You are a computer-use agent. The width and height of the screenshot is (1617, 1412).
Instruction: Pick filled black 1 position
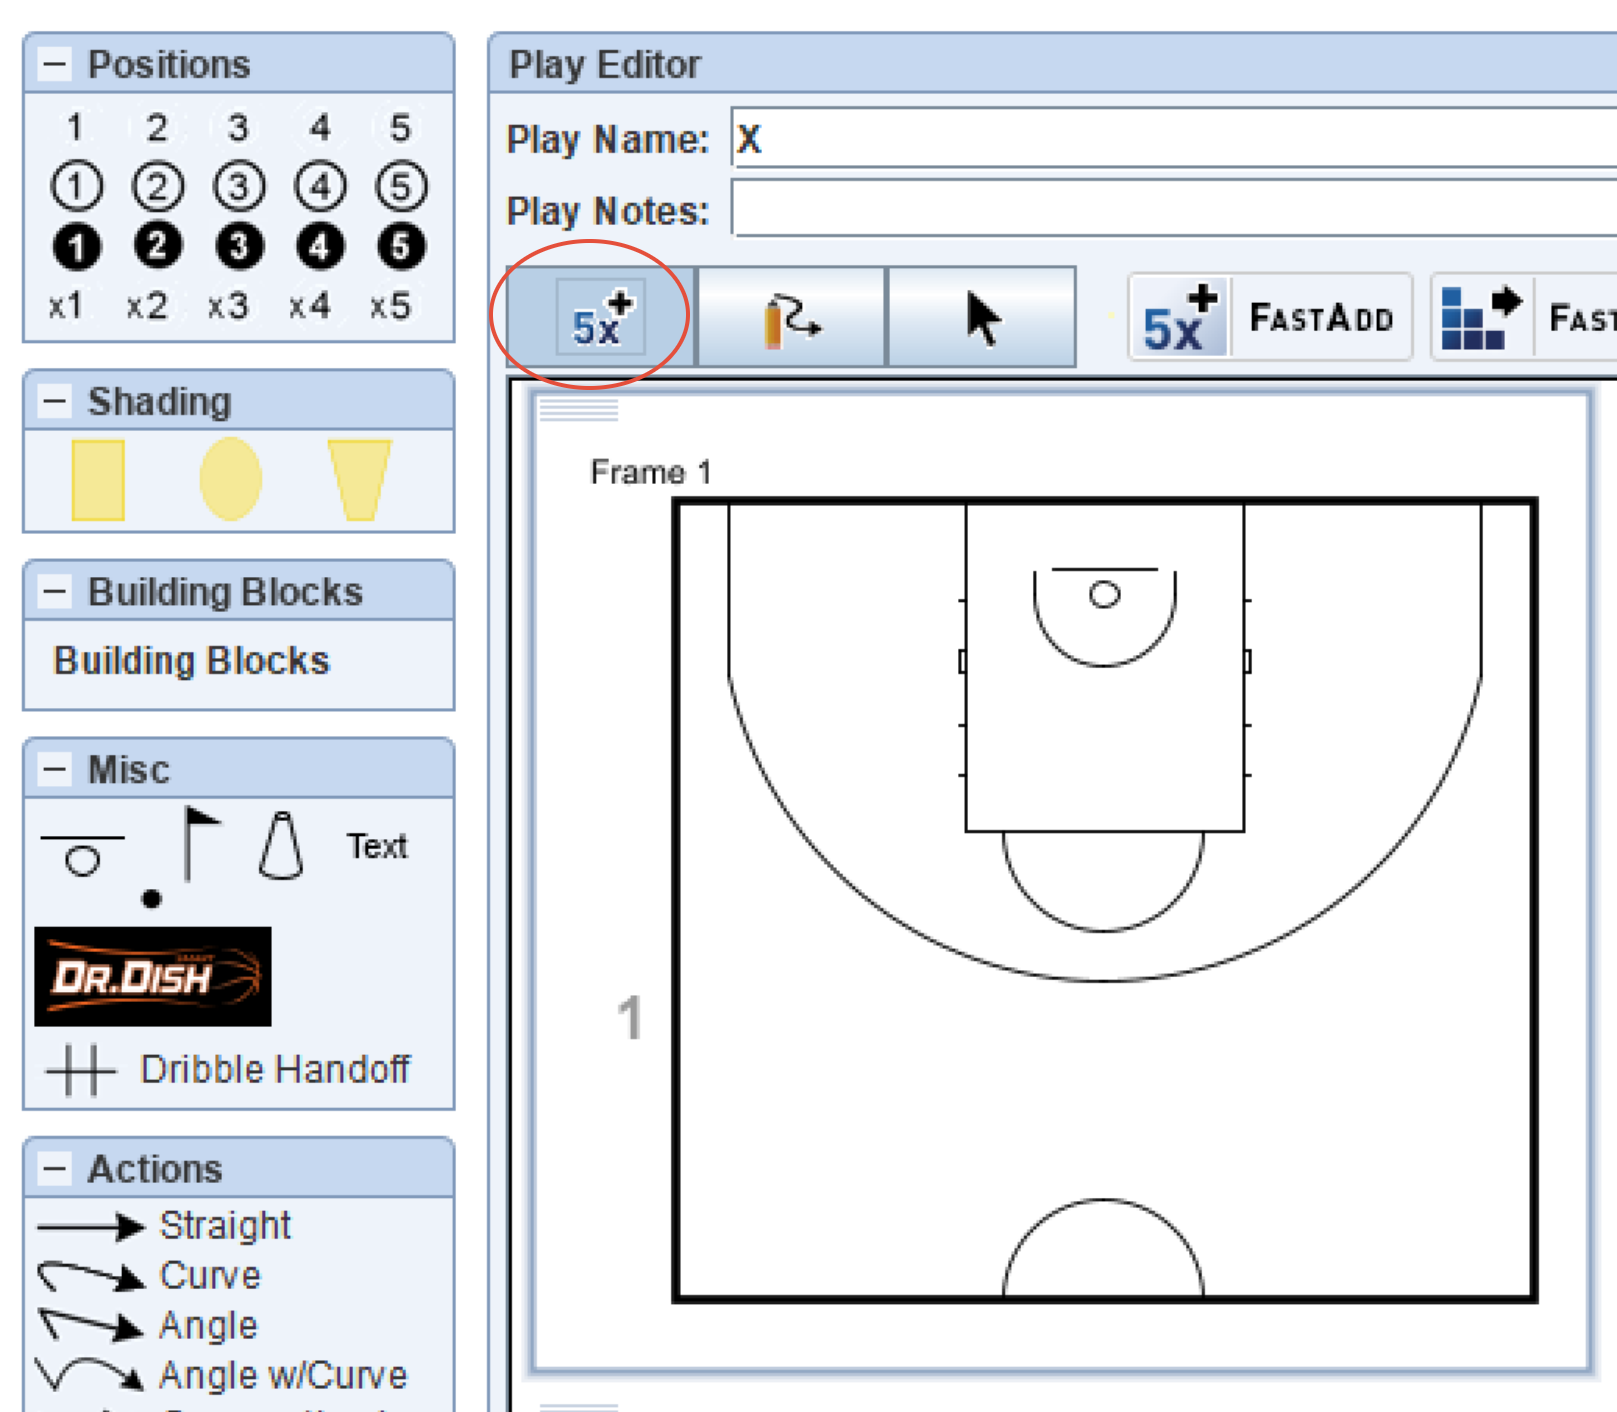click(76, 246)
